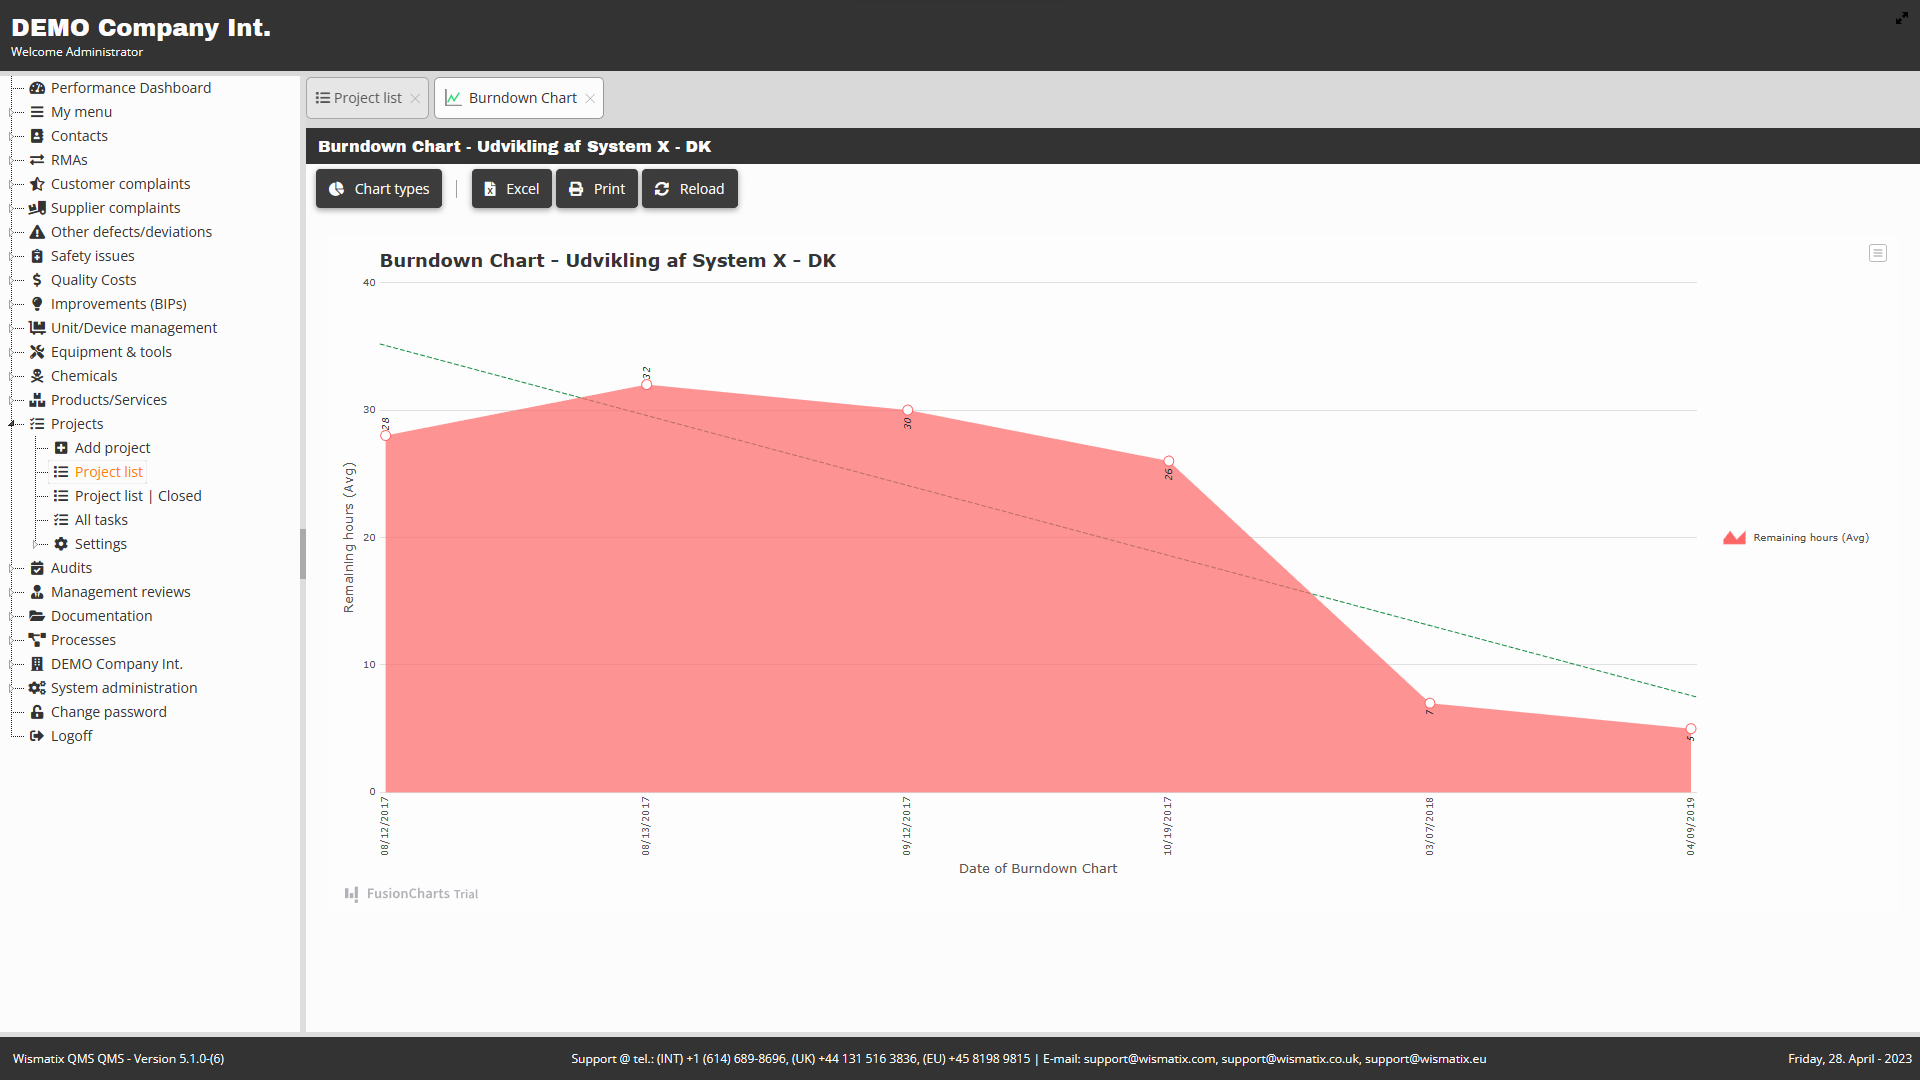Click the Change password unlock icon
1920x1080 pixels.
pos(37,712)
